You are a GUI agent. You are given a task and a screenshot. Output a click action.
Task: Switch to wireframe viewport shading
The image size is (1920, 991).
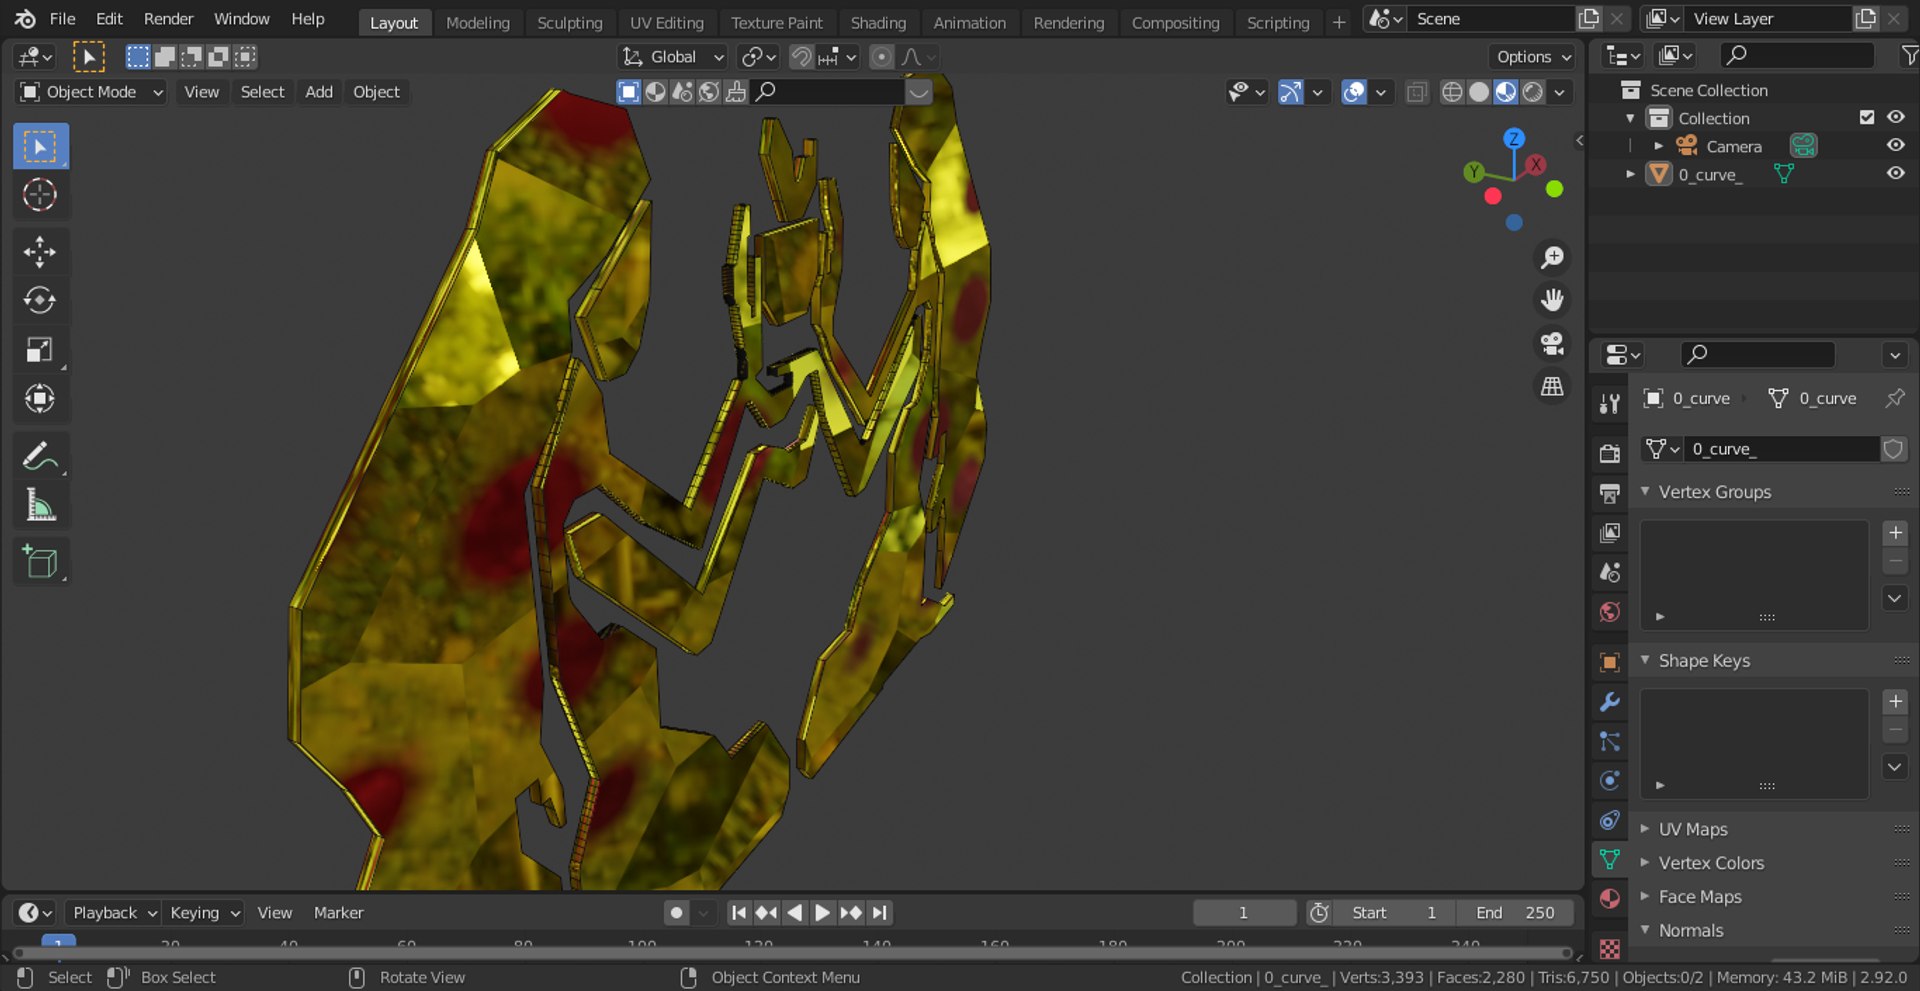tap(1452, 92)
